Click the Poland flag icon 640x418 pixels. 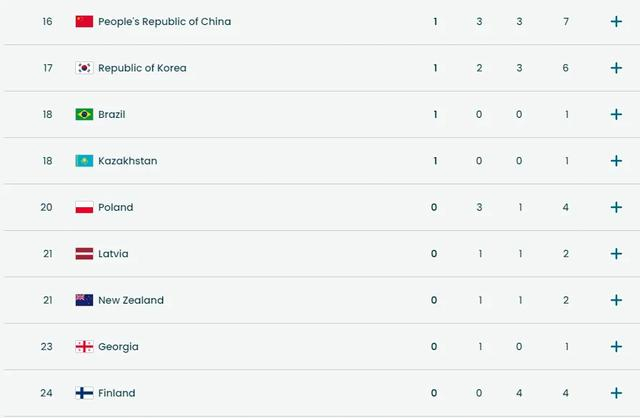point(84,207)
